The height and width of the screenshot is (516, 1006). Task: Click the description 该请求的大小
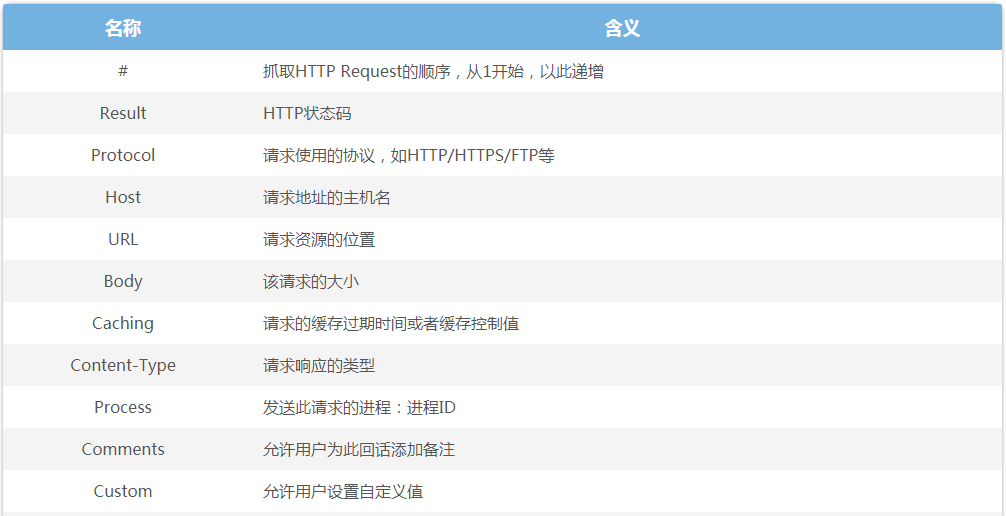311,281
